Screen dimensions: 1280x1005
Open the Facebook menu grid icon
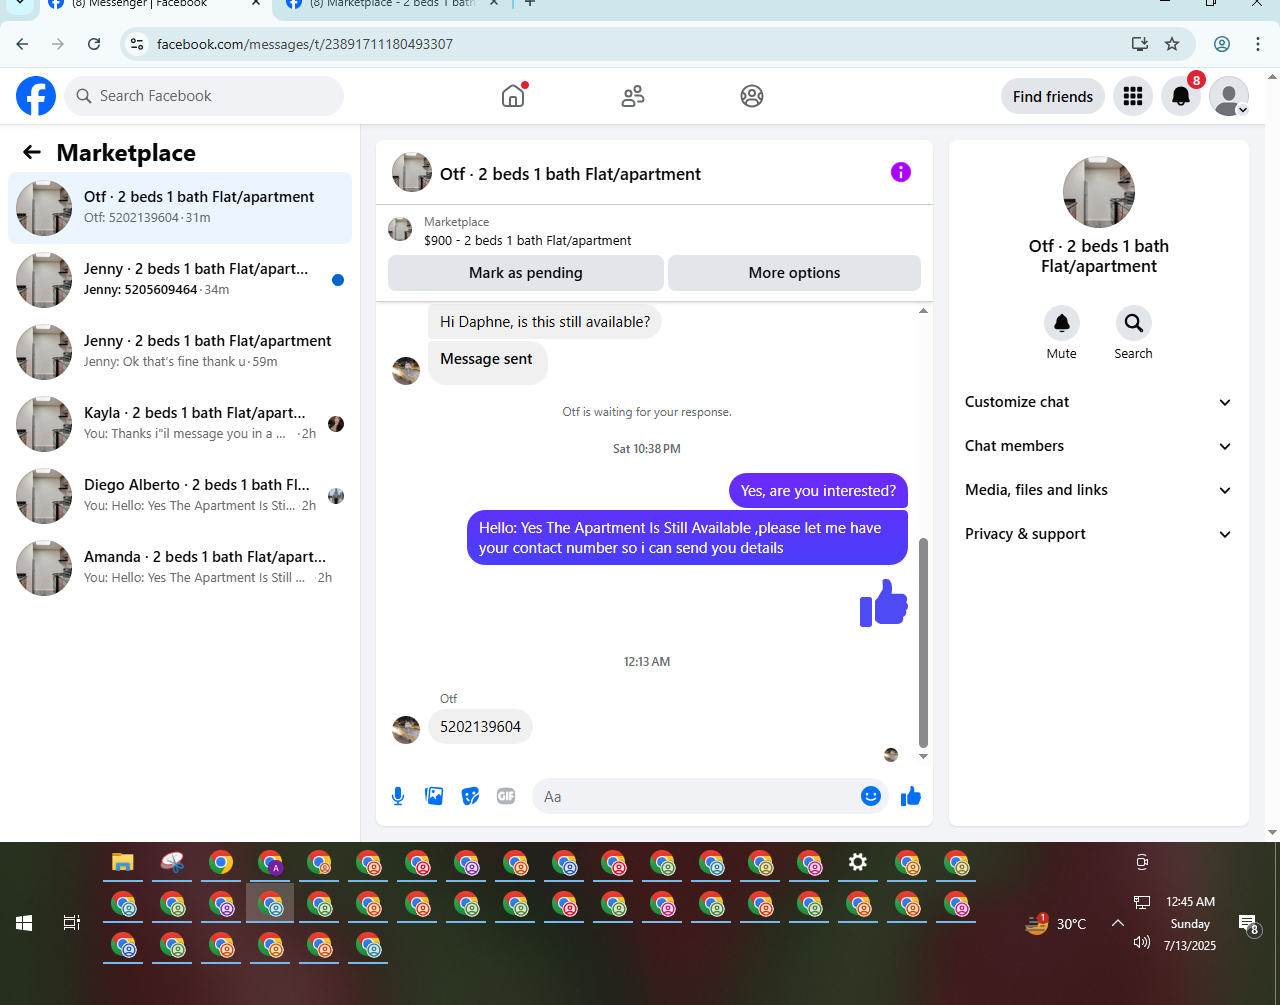pos(1133,96)
